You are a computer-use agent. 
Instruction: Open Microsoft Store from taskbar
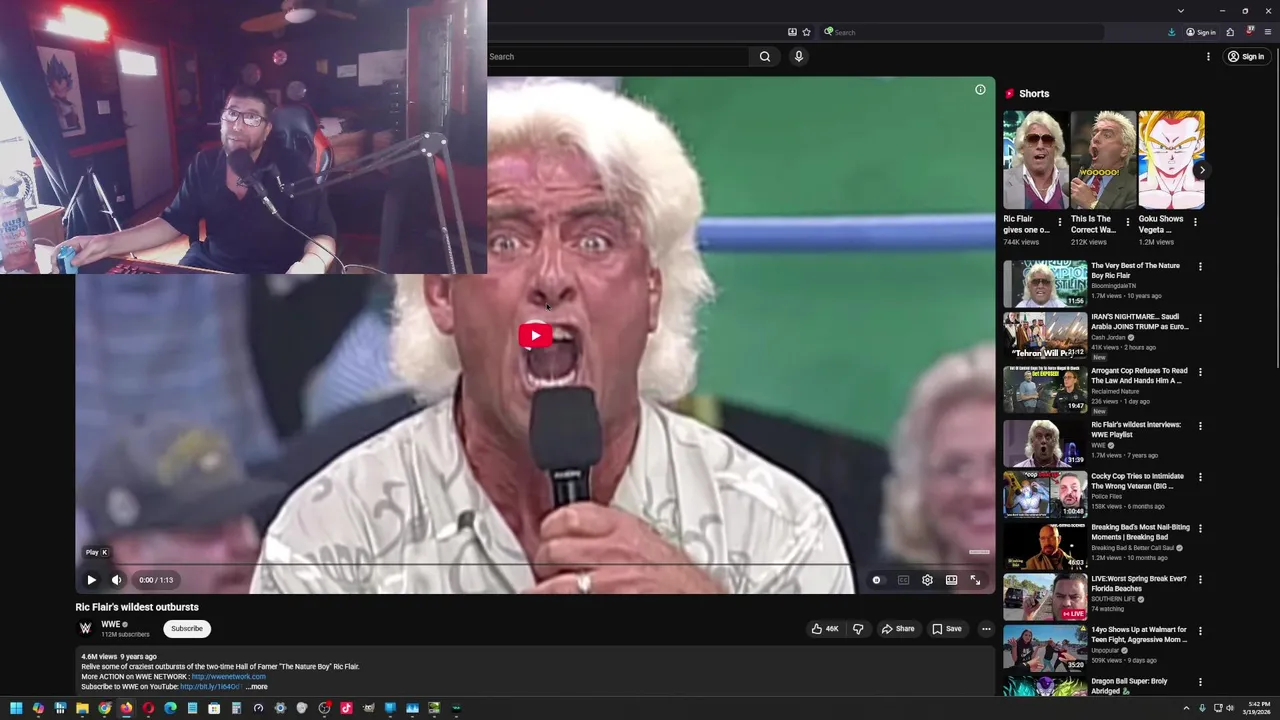[x=214, y=708]
